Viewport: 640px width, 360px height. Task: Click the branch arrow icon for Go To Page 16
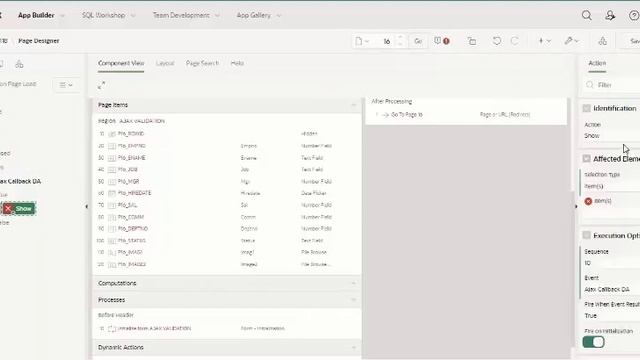[385, 115]
